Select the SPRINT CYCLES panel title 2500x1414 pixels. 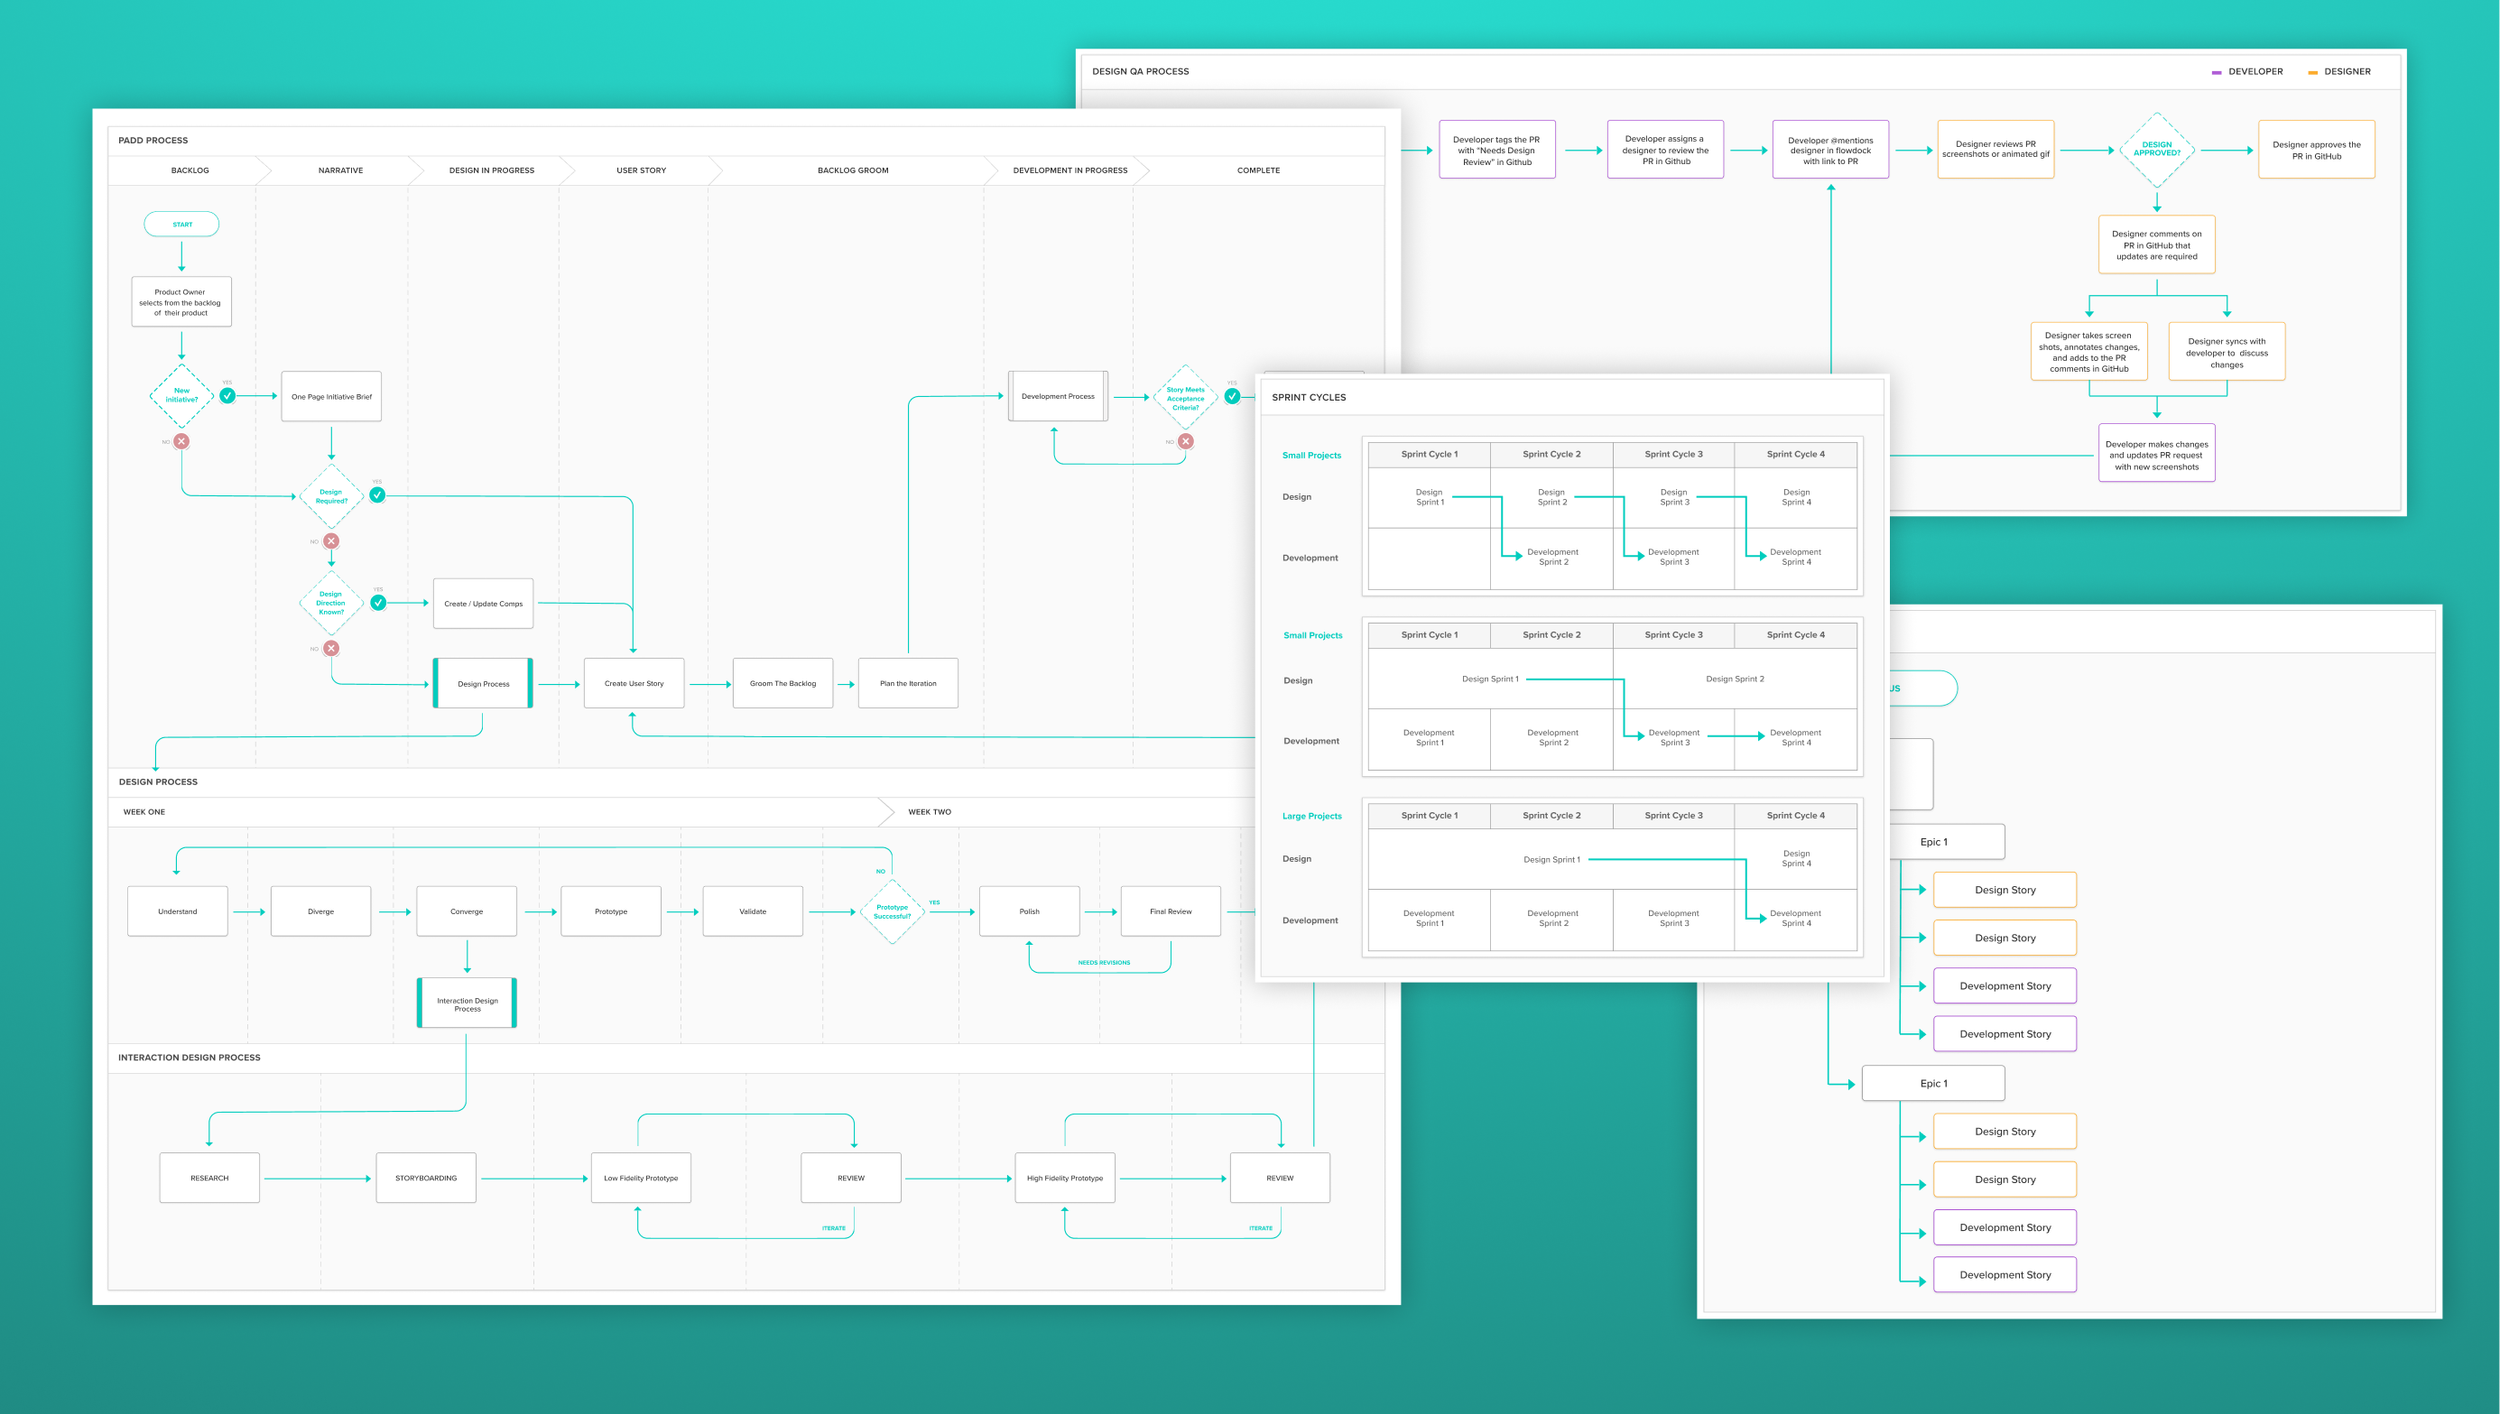1309,397
